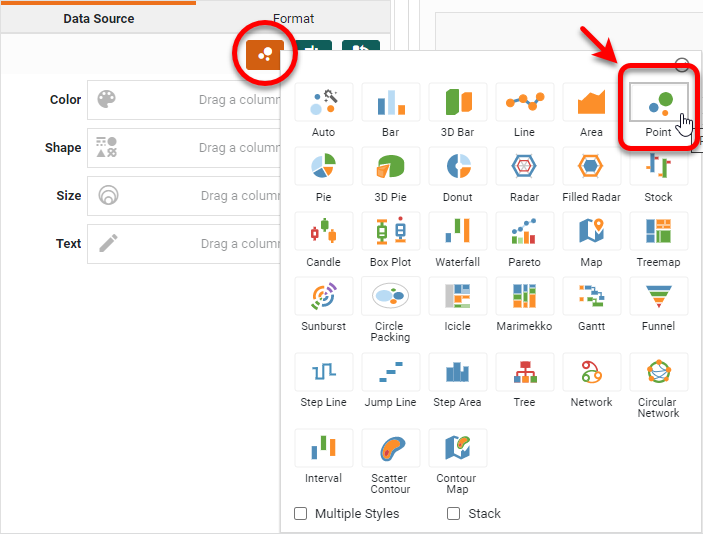Switch to the Data Source tab
The width and height of the screenshot is (703, 534).
pos(98,18)
